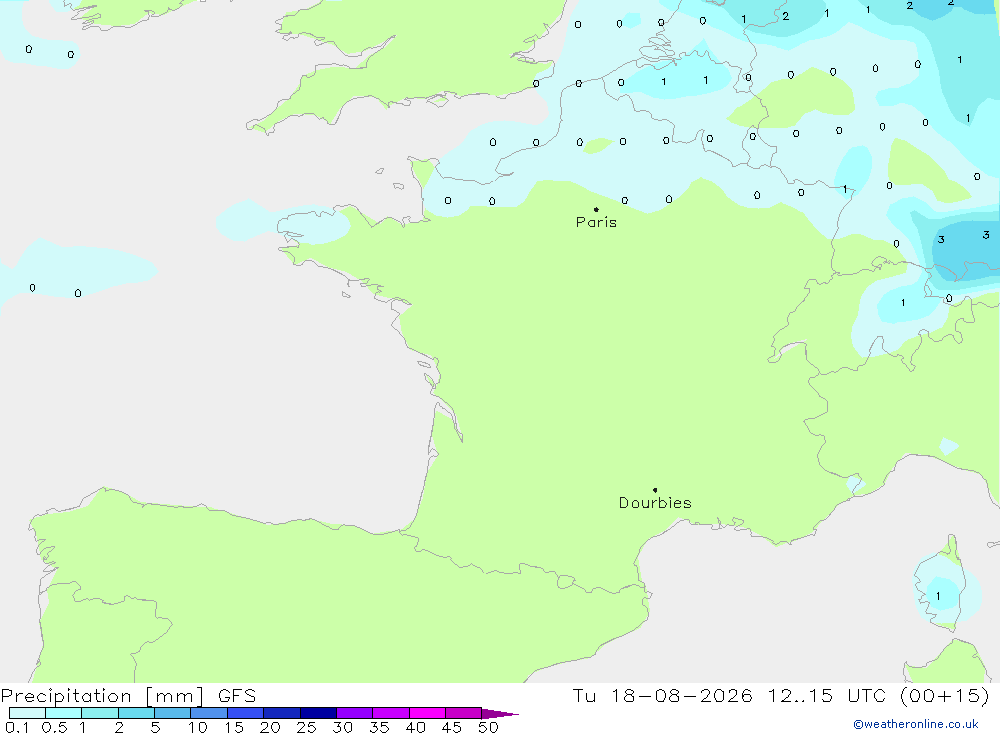
Task: Pick the 0.5–1 mm legend swatch
Action: click(64, 713)
